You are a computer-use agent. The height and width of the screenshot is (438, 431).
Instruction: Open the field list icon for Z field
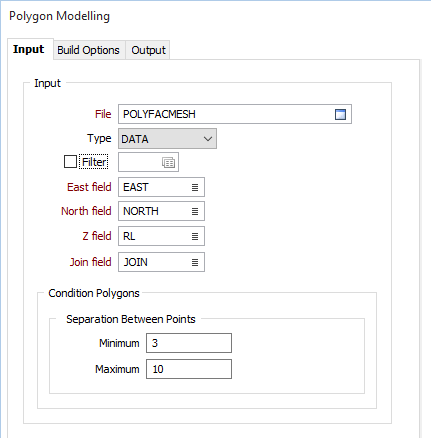tap(195, 236)
